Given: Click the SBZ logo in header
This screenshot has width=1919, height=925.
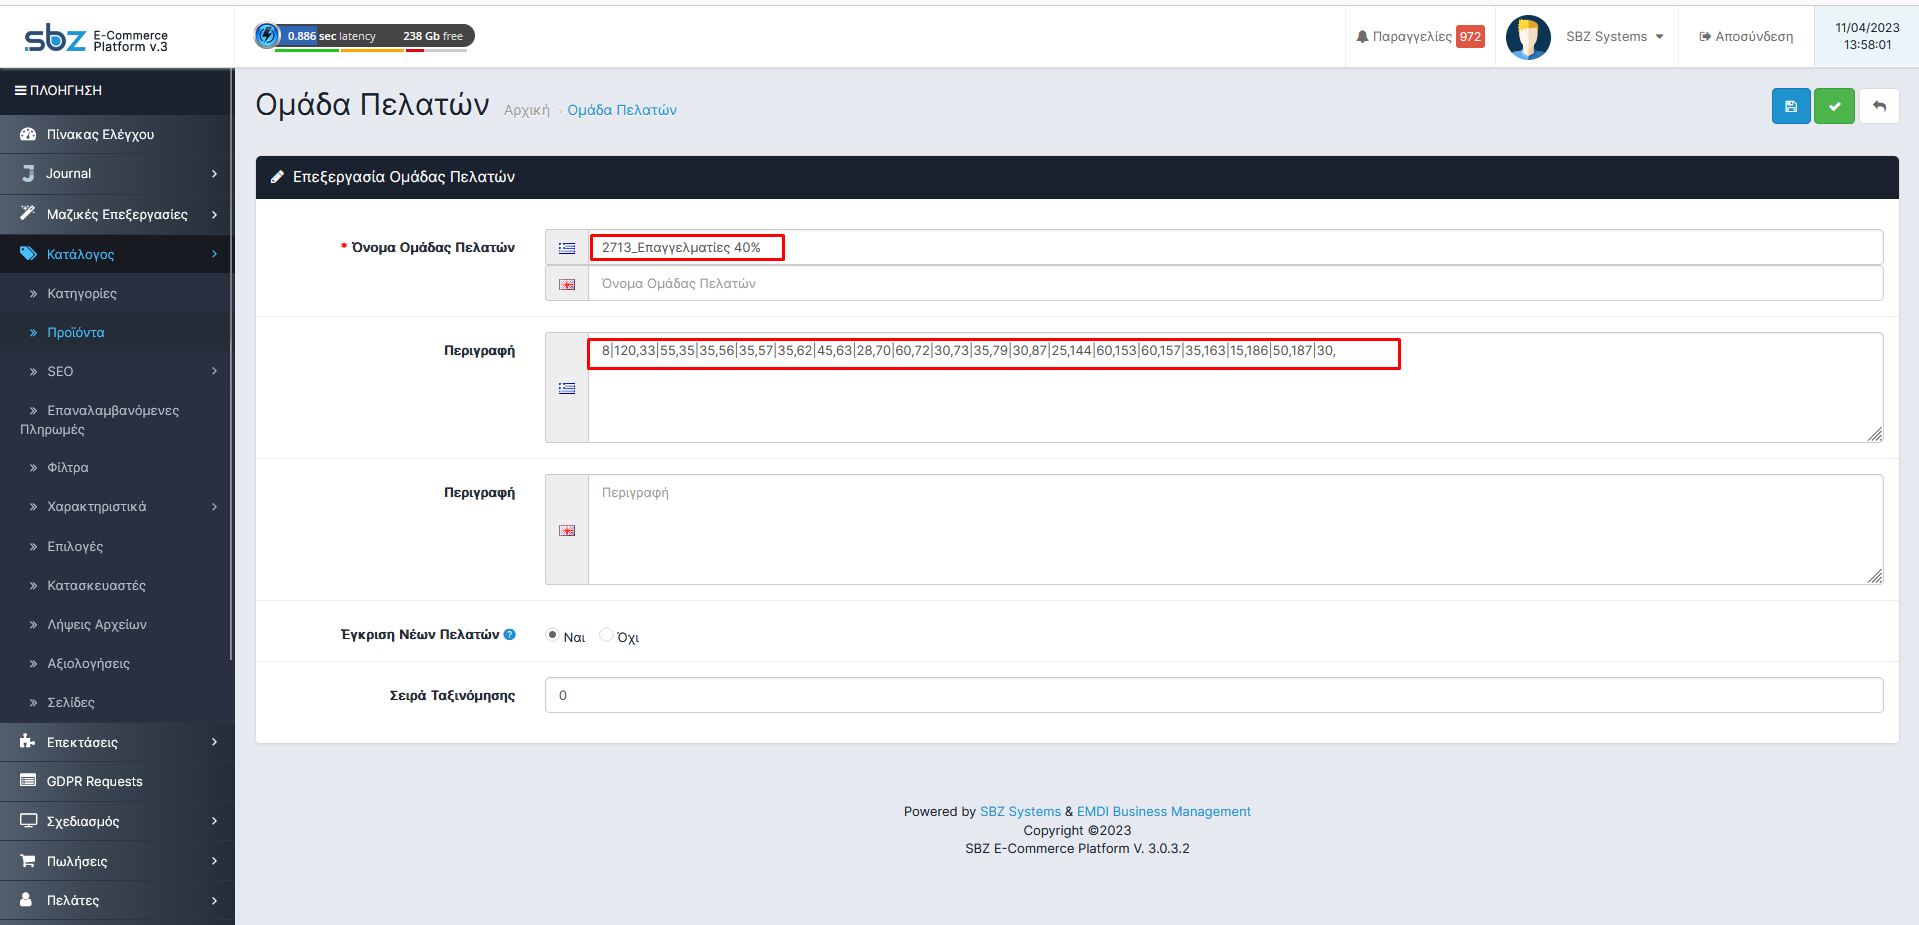Looking at the screenshot, I should (x=55, y=39).
